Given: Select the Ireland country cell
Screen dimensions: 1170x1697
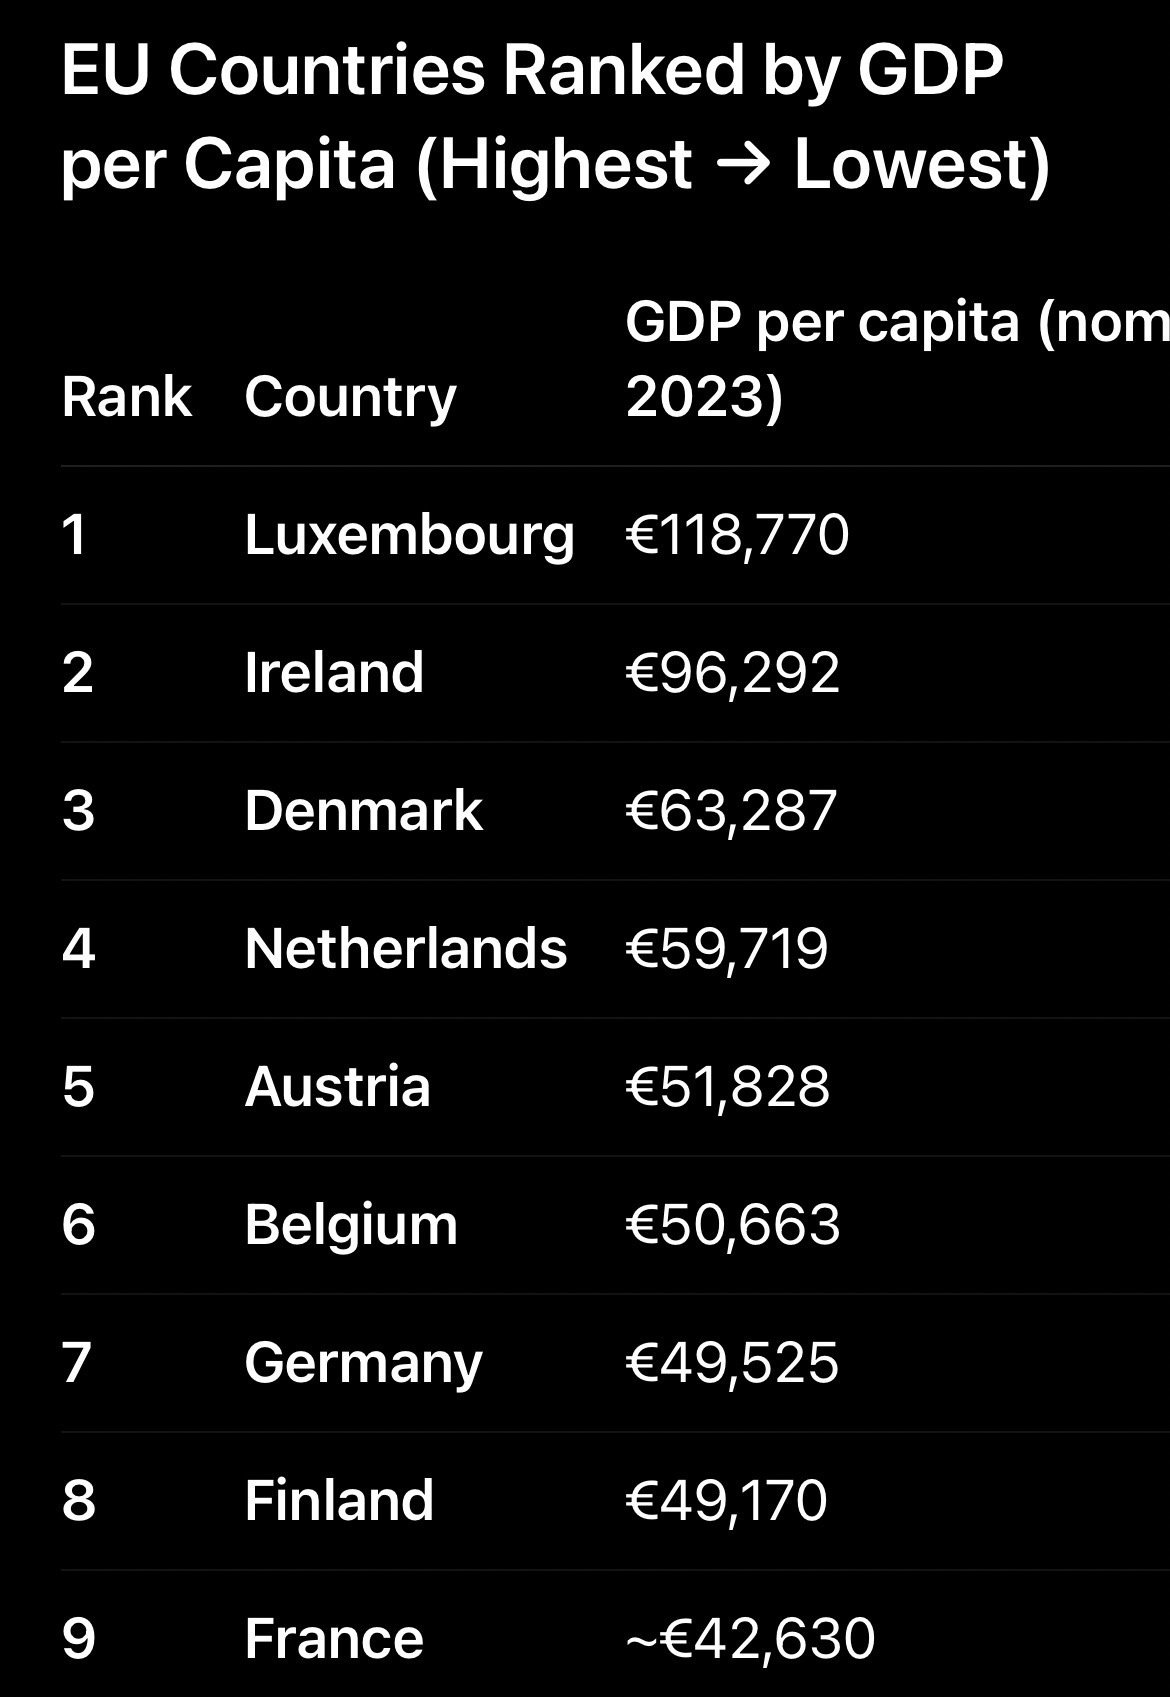Looking at the screenshot, I should pos(334,673).
